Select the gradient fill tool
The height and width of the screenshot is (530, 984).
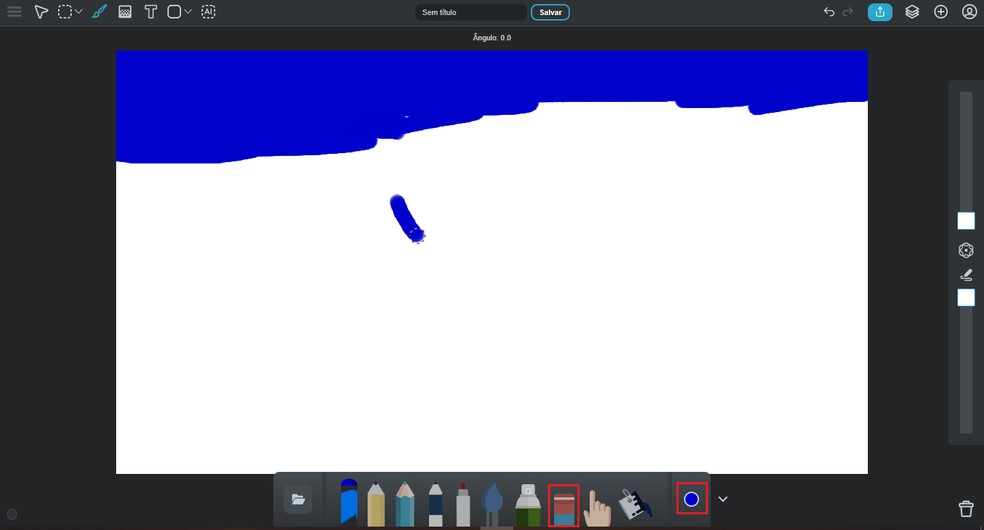coord(125,12)
